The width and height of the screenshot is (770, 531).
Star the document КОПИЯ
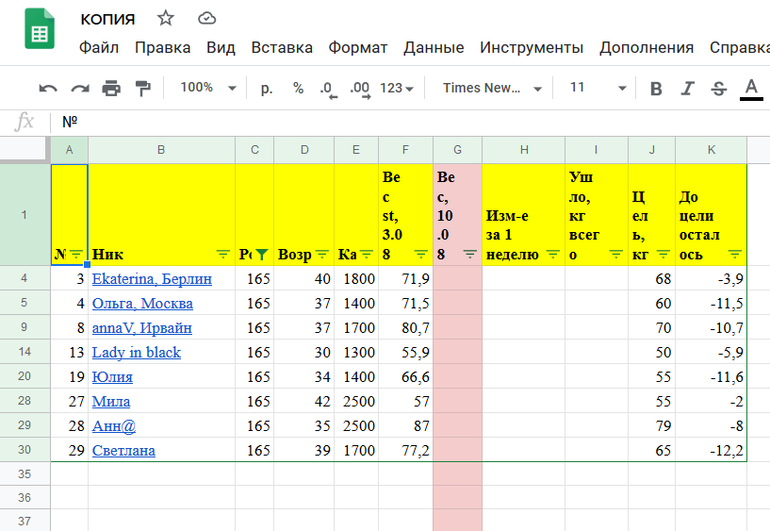165,19
